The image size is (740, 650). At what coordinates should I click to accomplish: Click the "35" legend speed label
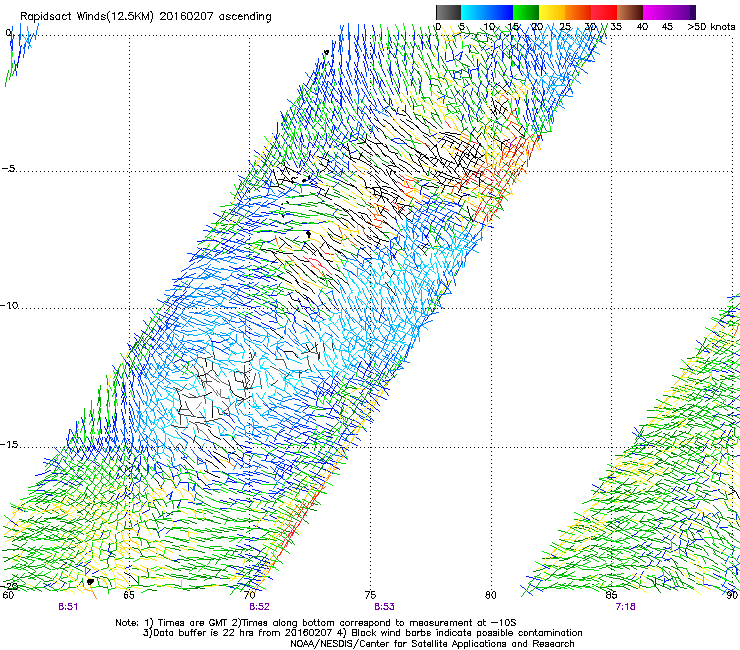pyautogui.click(x=616, y=27)
